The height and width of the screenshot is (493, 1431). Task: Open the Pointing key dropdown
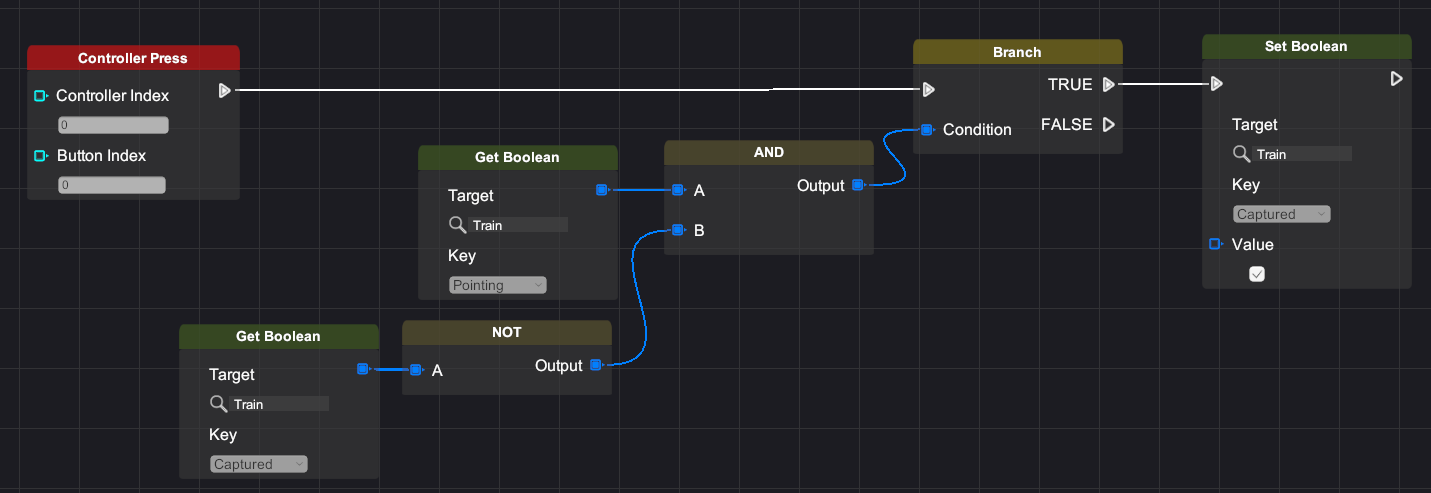[498, 285]
